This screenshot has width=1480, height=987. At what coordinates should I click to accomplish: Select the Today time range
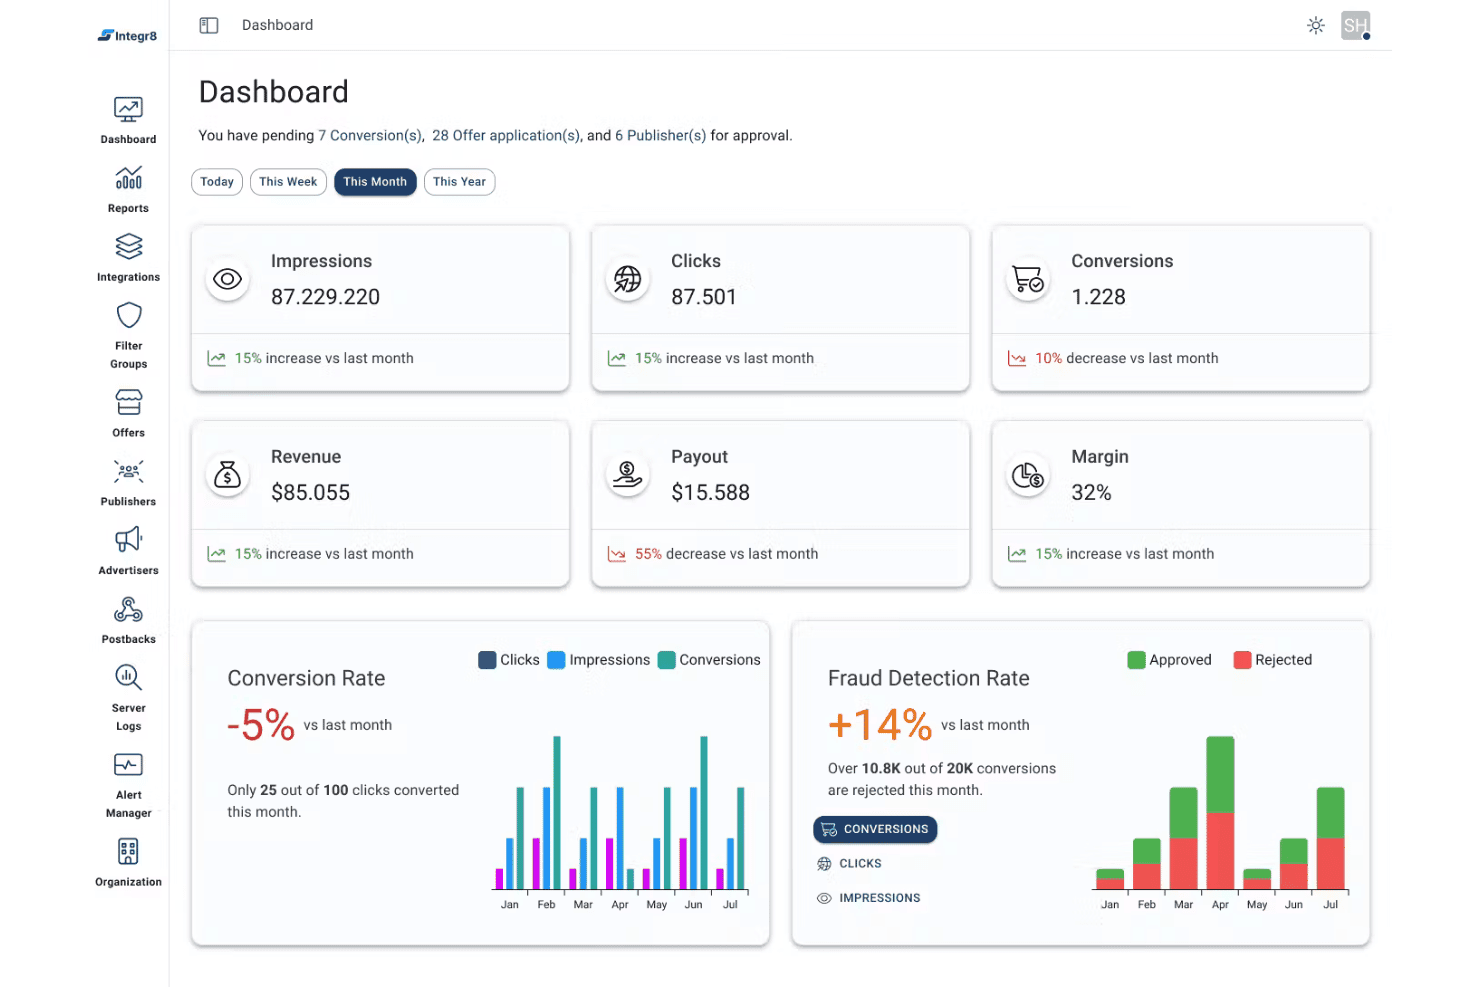pos(217,182)
